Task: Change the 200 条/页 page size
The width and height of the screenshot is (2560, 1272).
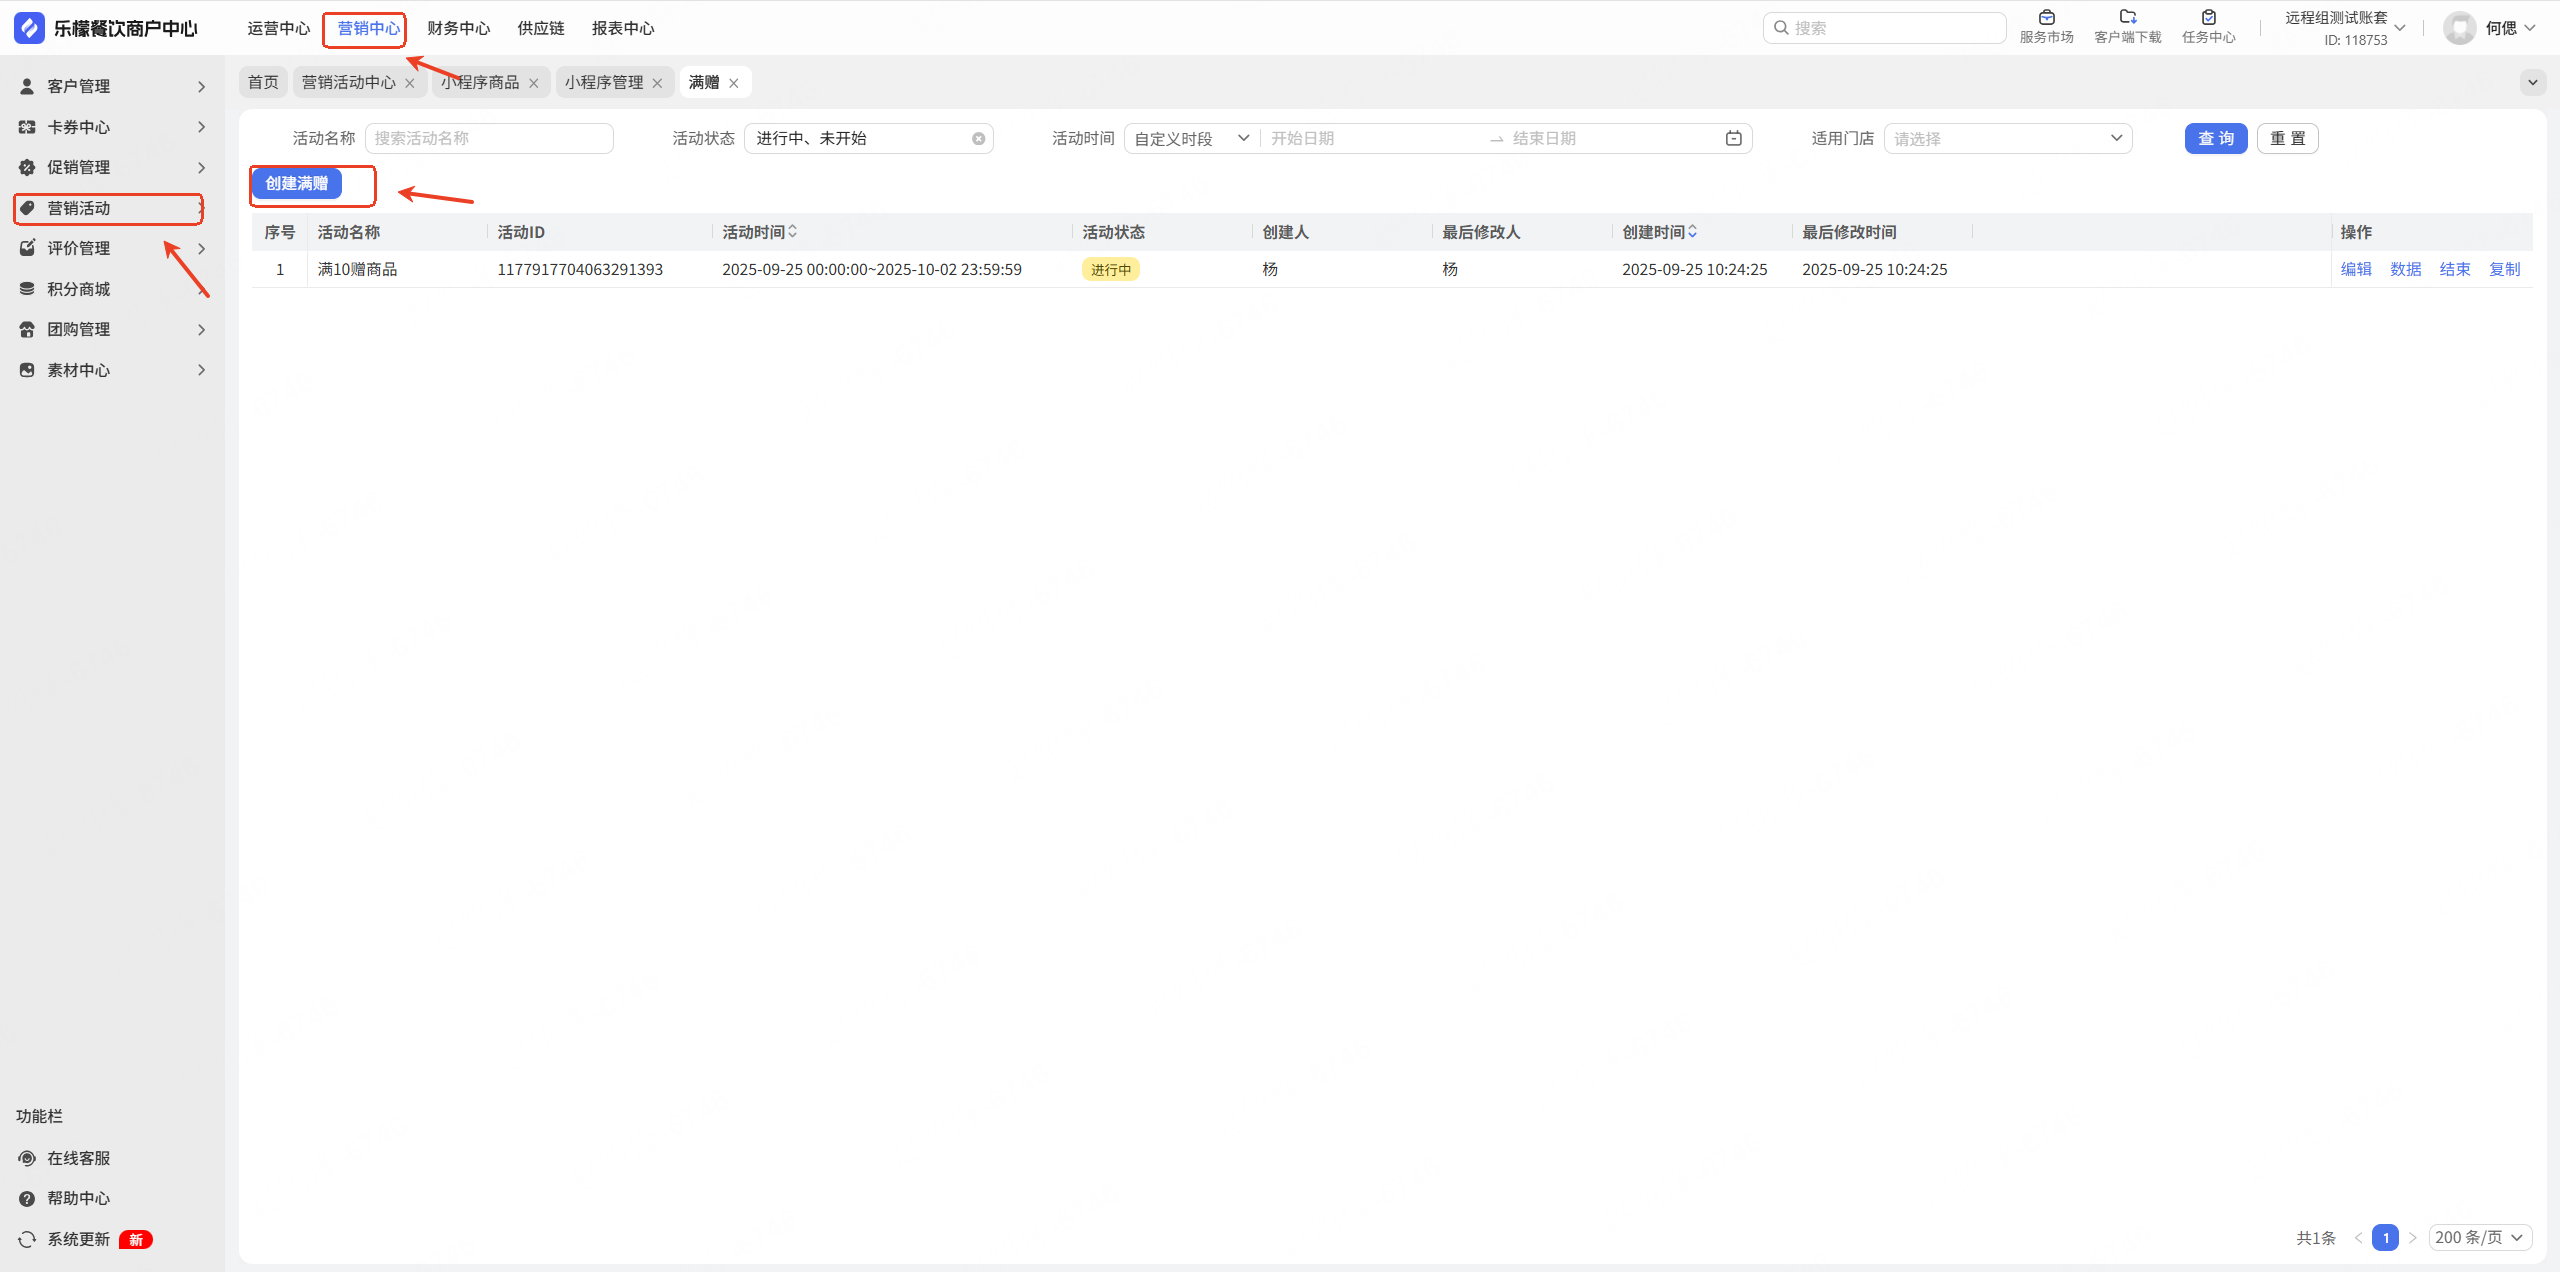Action: (x=2479, y=1237)
